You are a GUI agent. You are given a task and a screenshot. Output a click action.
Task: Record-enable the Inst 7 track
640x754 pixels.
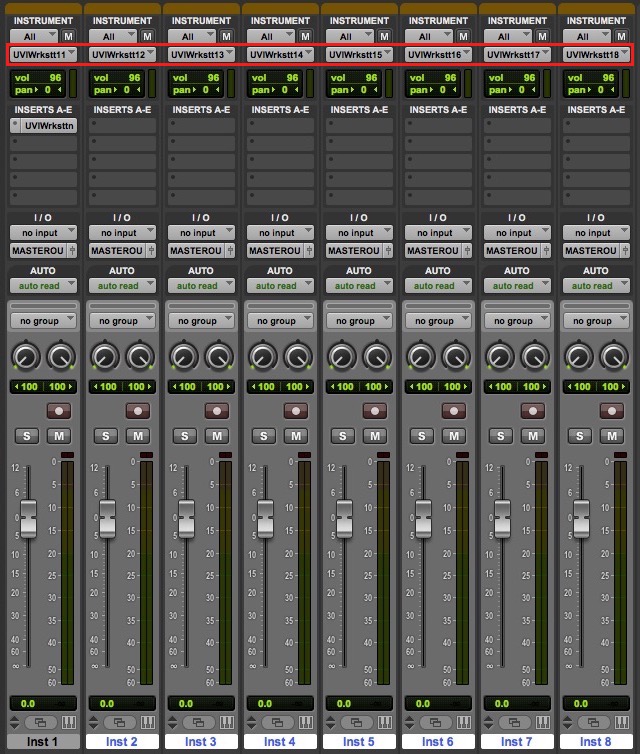(x=533, y=411)
